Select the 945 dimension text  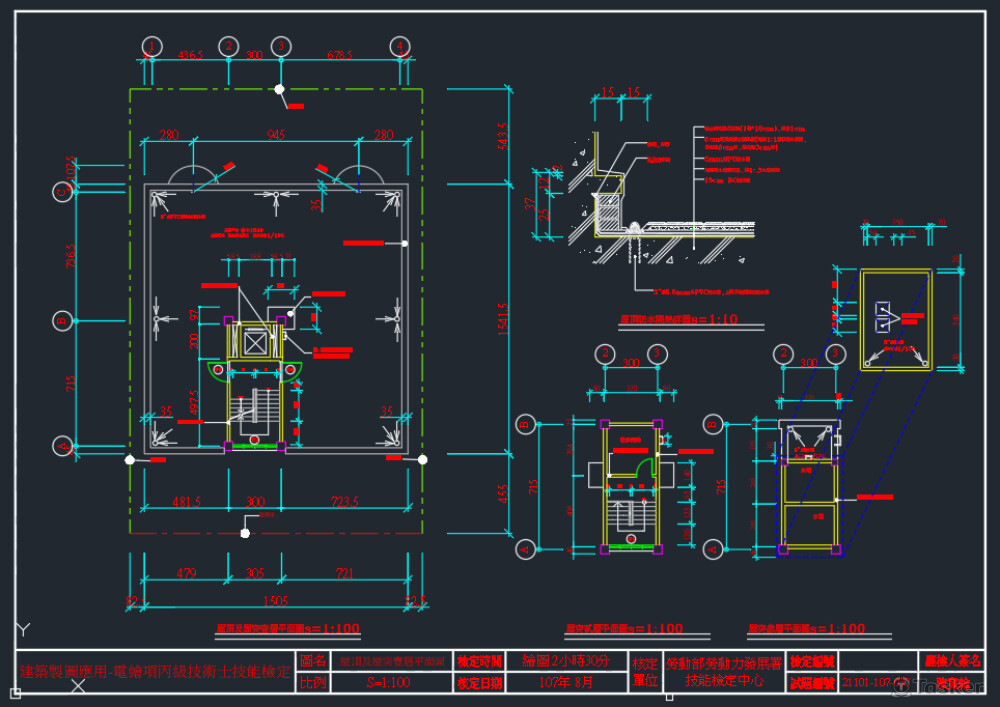(x=275, y=135)
